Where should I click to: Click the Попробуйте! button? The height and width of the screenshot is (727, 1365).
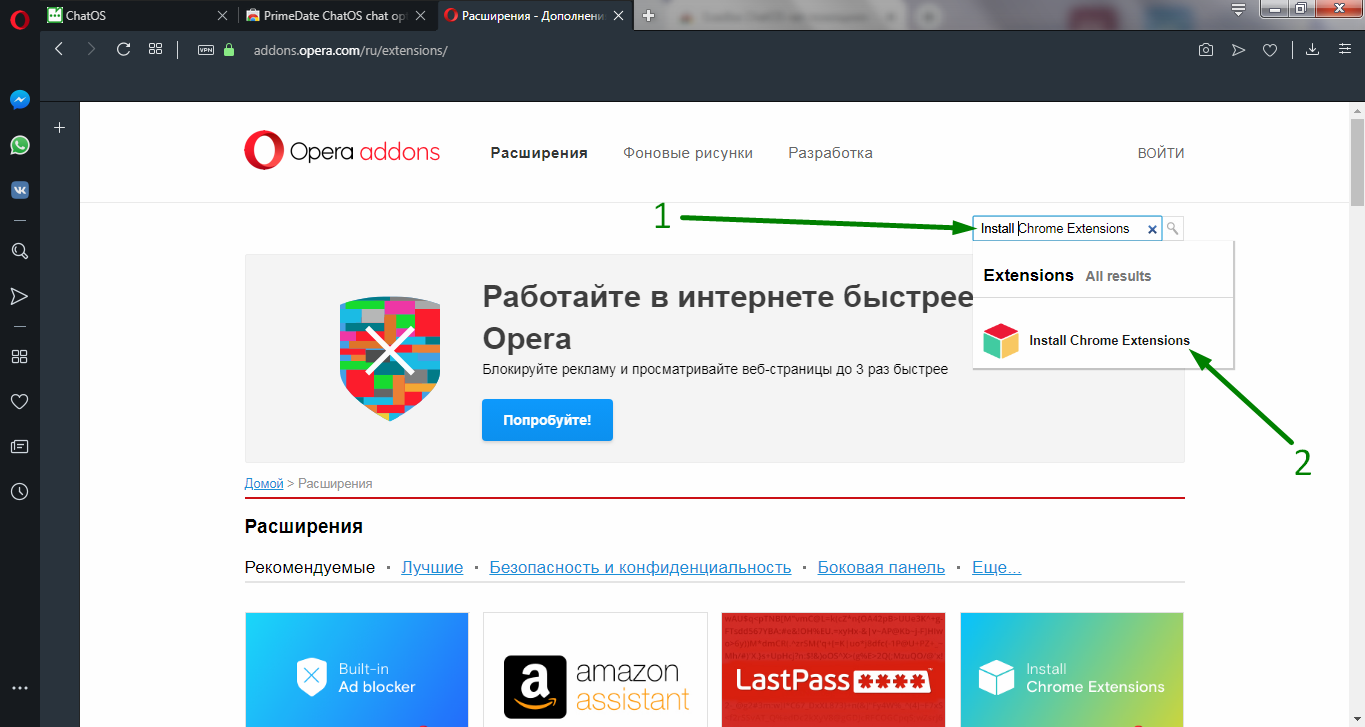pyautogui.click(x=547, y=420)
